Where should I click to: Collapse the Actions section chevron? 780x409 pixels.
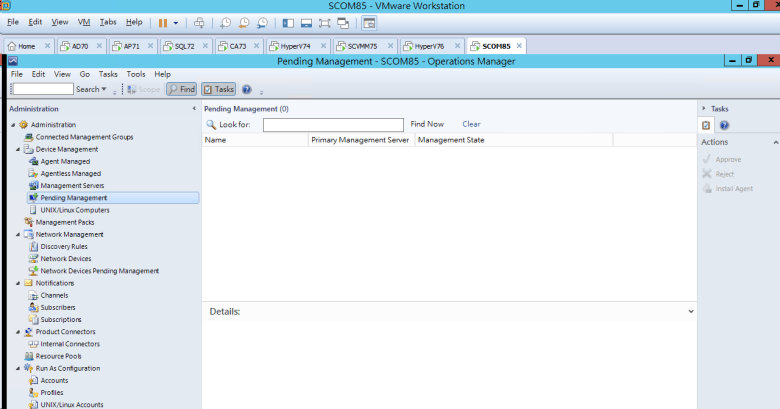(776, 143)
